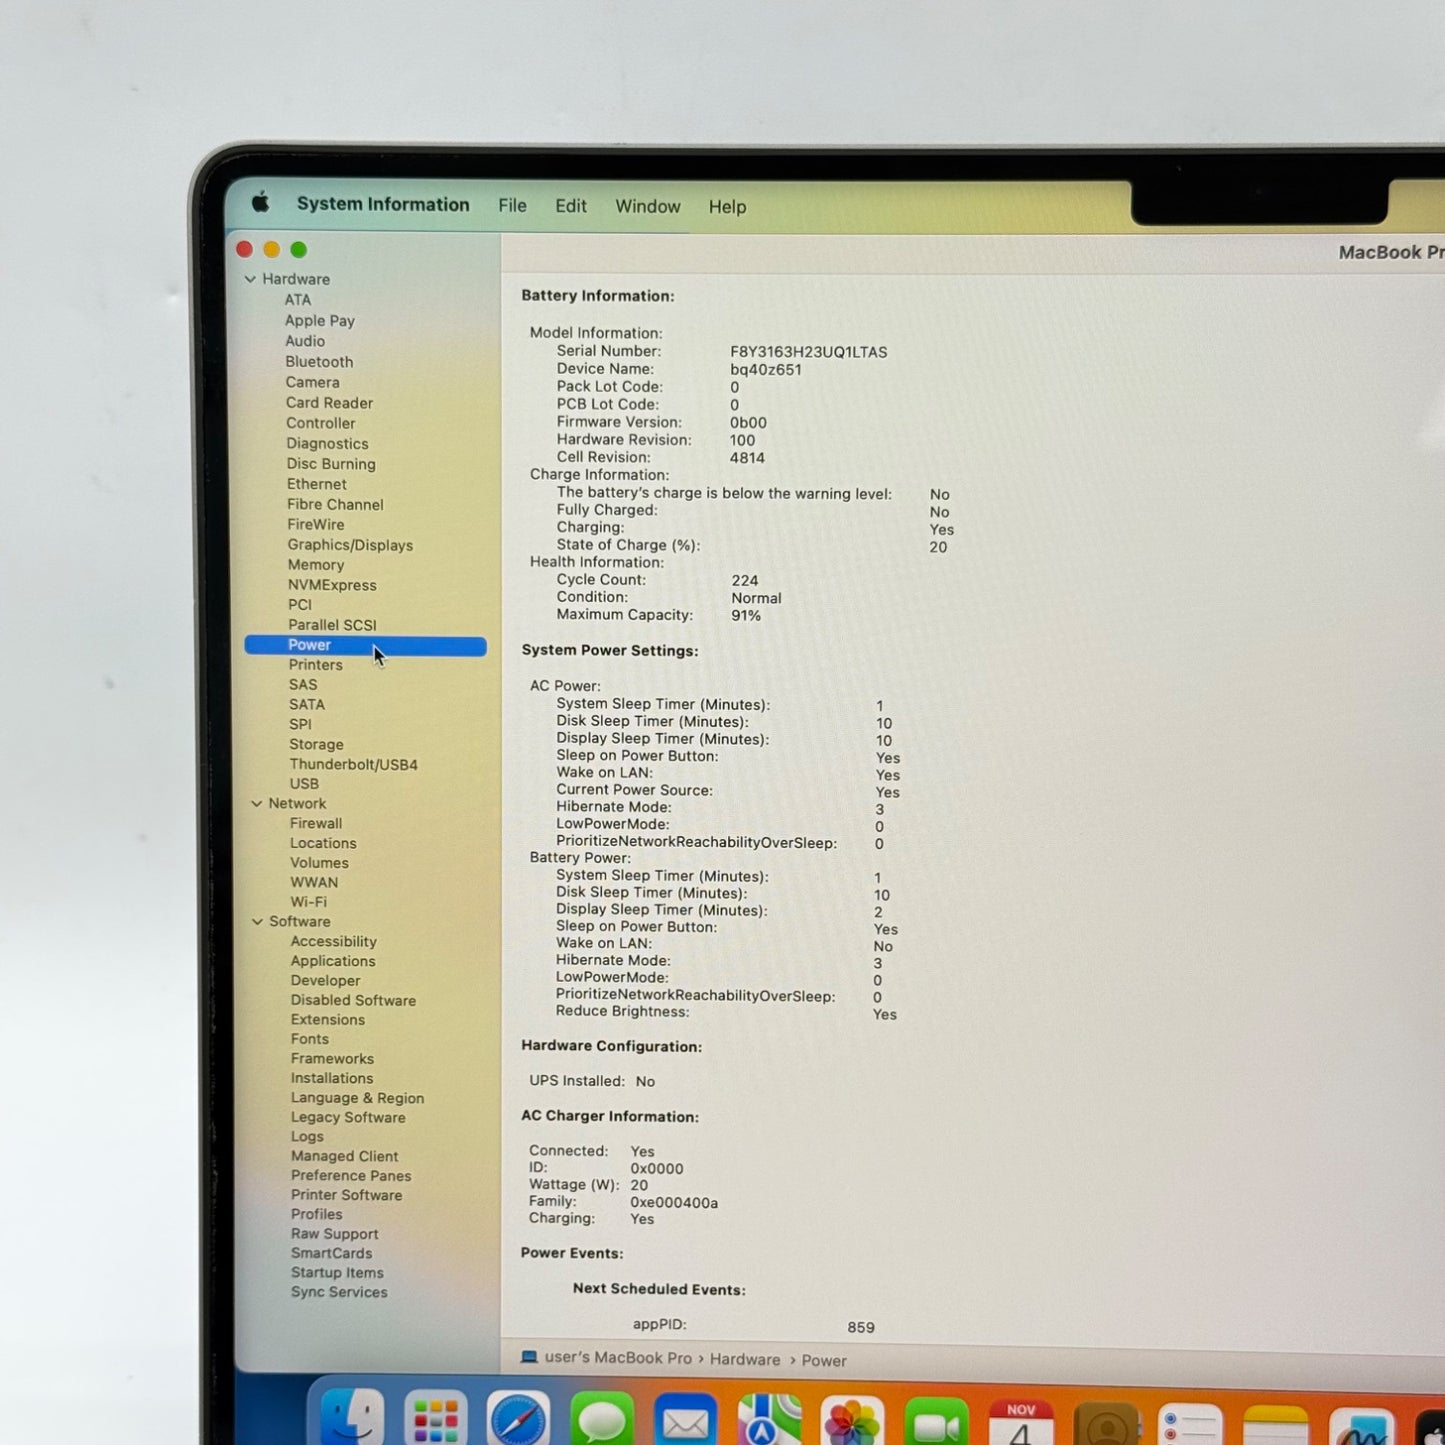The width and height of the screenshot is (1445, 1445).
Task: Launch Safari from the dock
Action: [518, 1420]
